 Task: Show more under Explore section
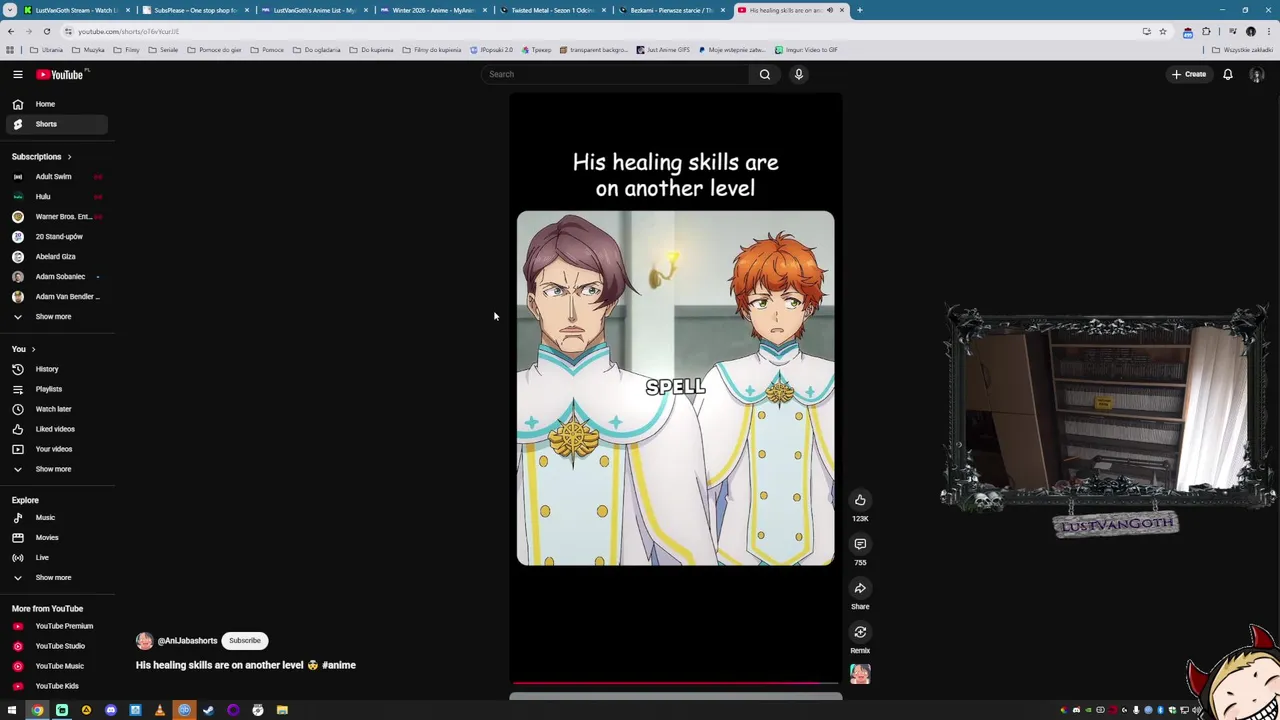56,578
